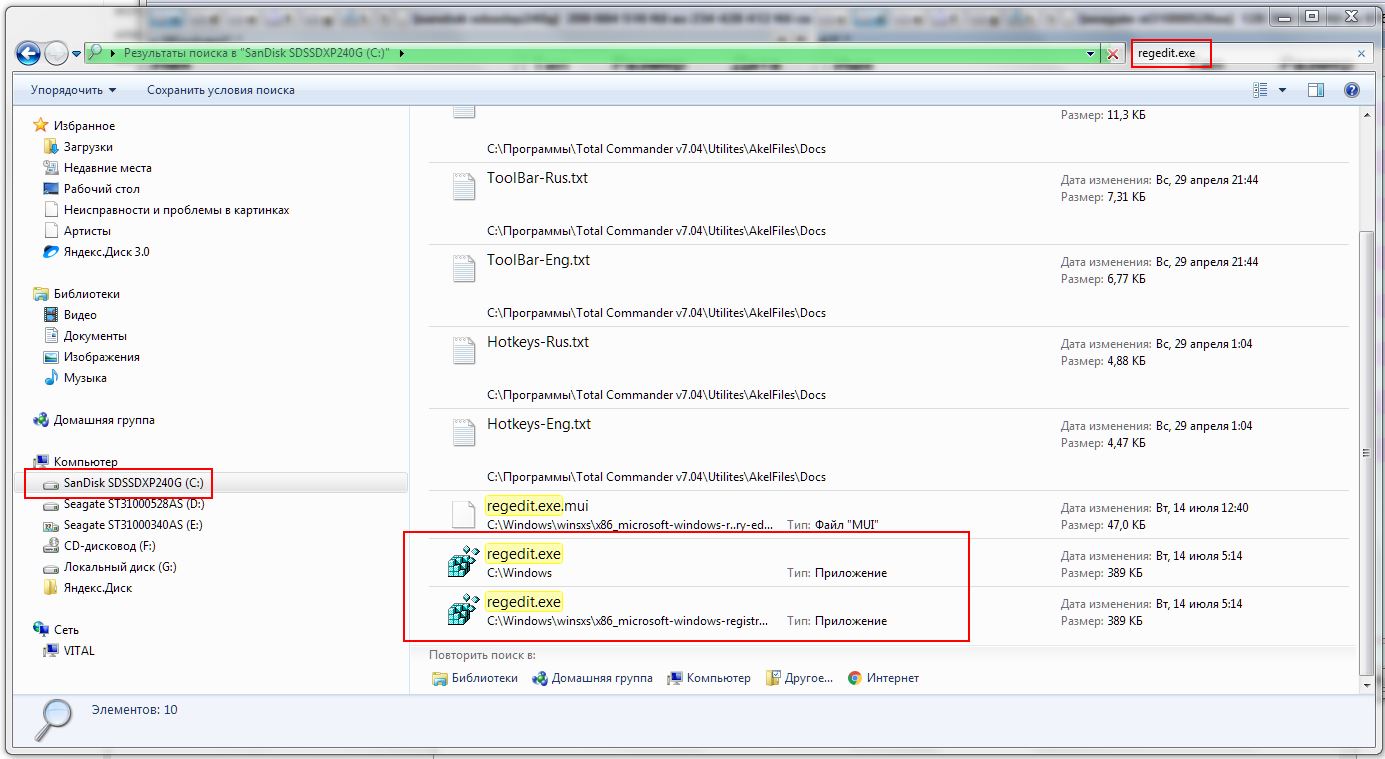The image size is (1385, 759).
Task: Click Сохранить условия поиска button
Action: click(221, 90)
